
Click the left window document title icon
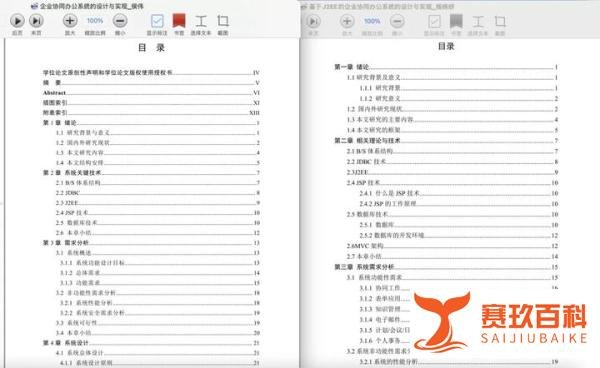point(34,6)
